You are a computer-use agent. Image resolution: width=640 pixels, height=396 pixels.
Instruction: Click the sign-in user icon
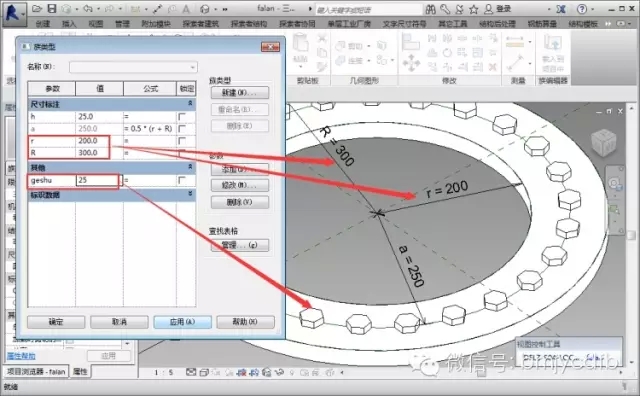[x=488, y=9]
